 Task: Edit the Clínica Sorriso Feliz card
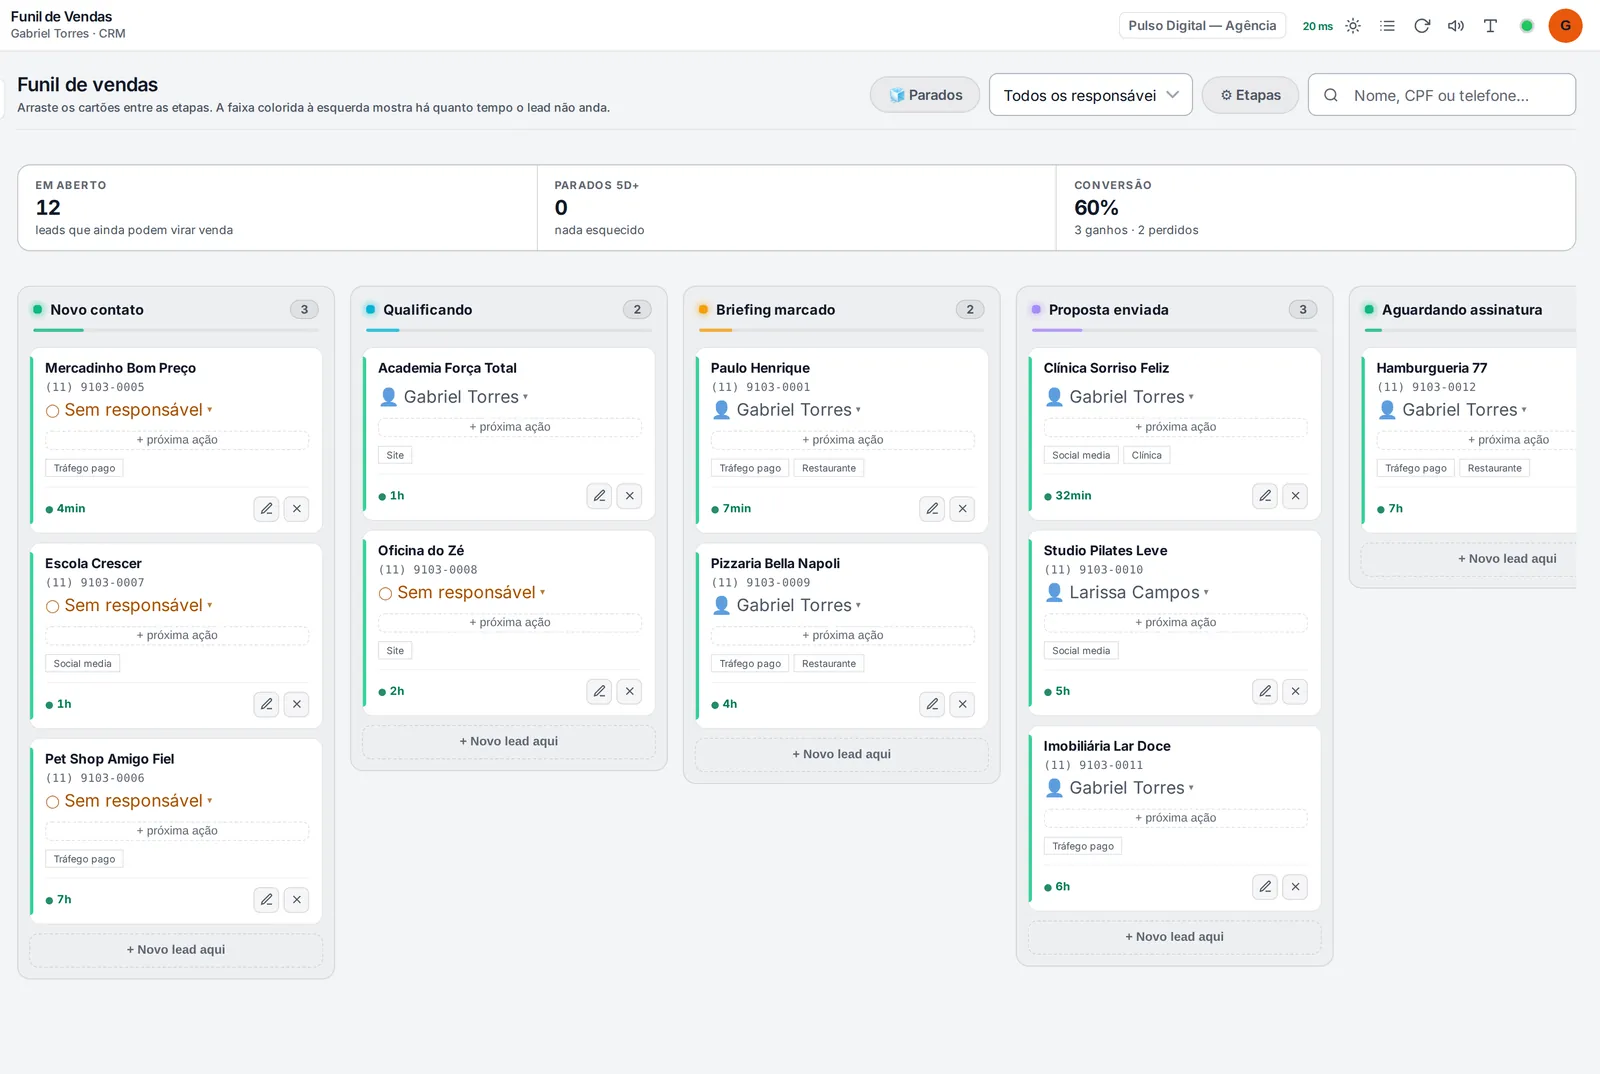[1265, 496]
